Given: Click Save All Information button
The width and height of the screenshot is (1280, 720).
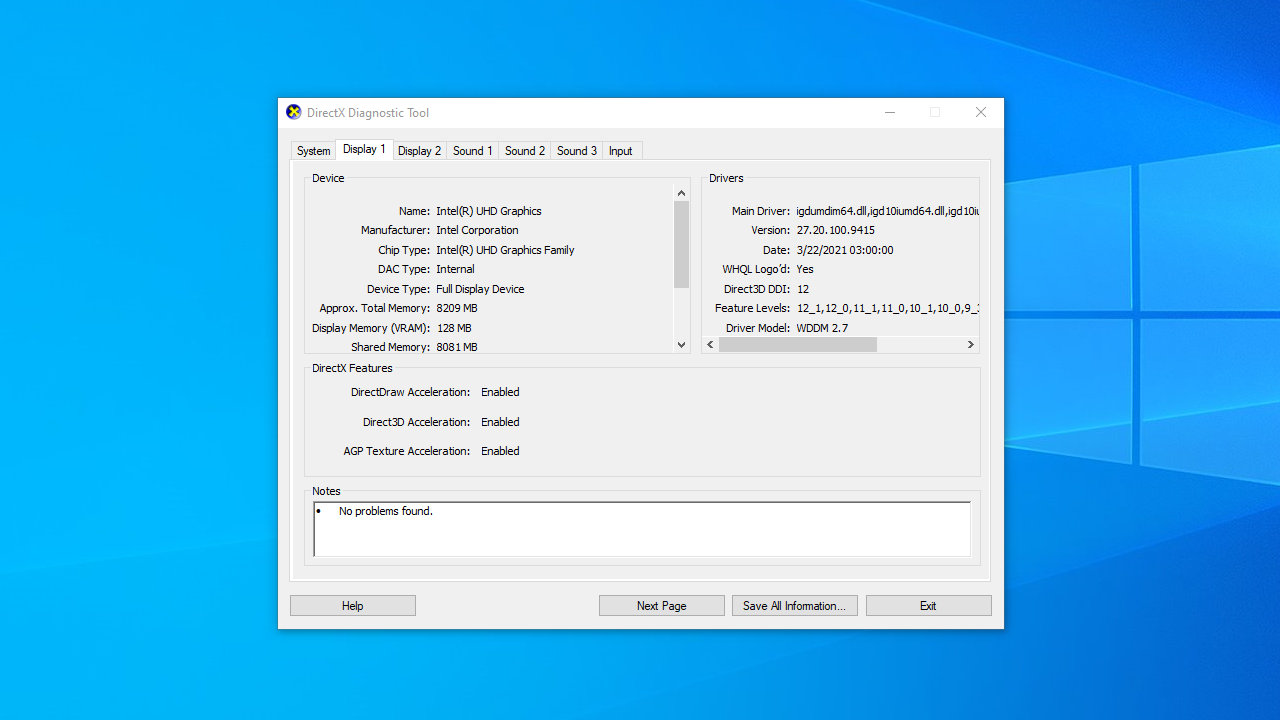Looking at the screenshot, I should 794,606.
